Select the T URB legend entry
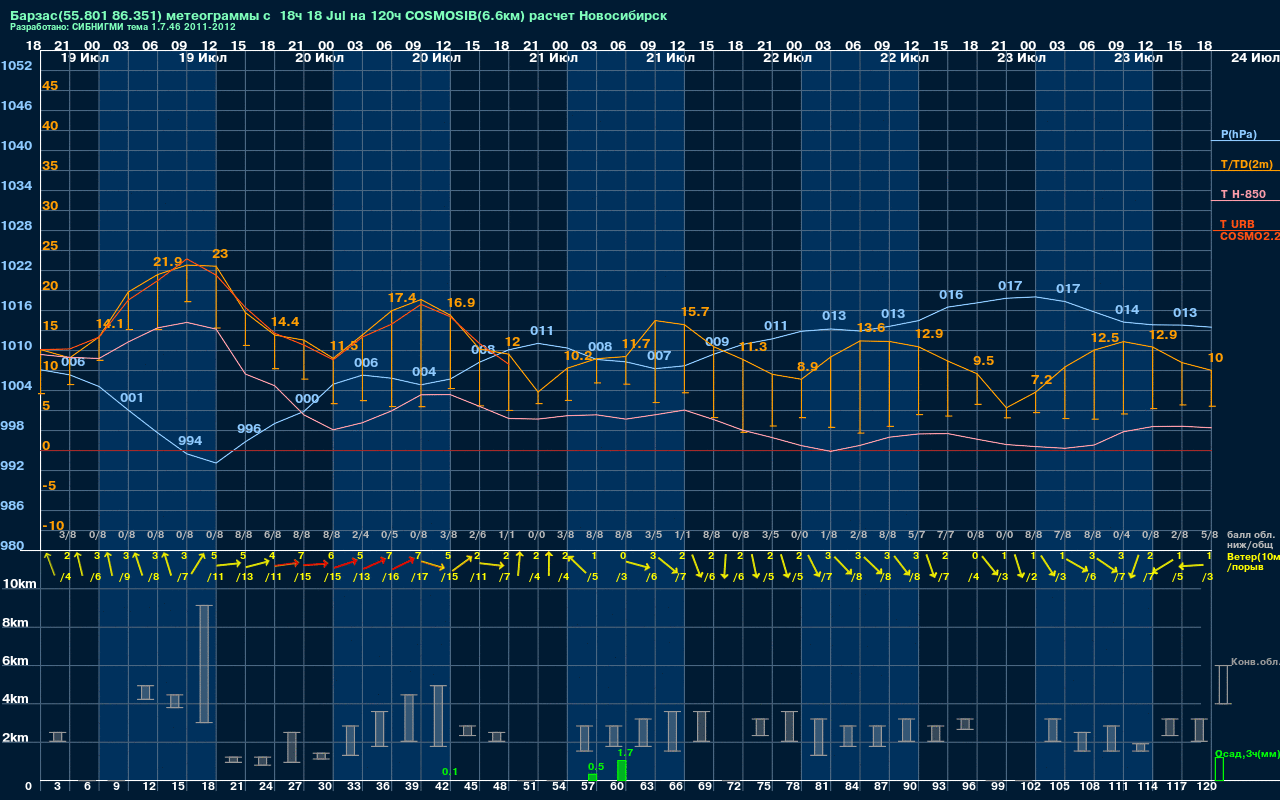This screenshot has height=800, width=1280. coord(1237,224)
